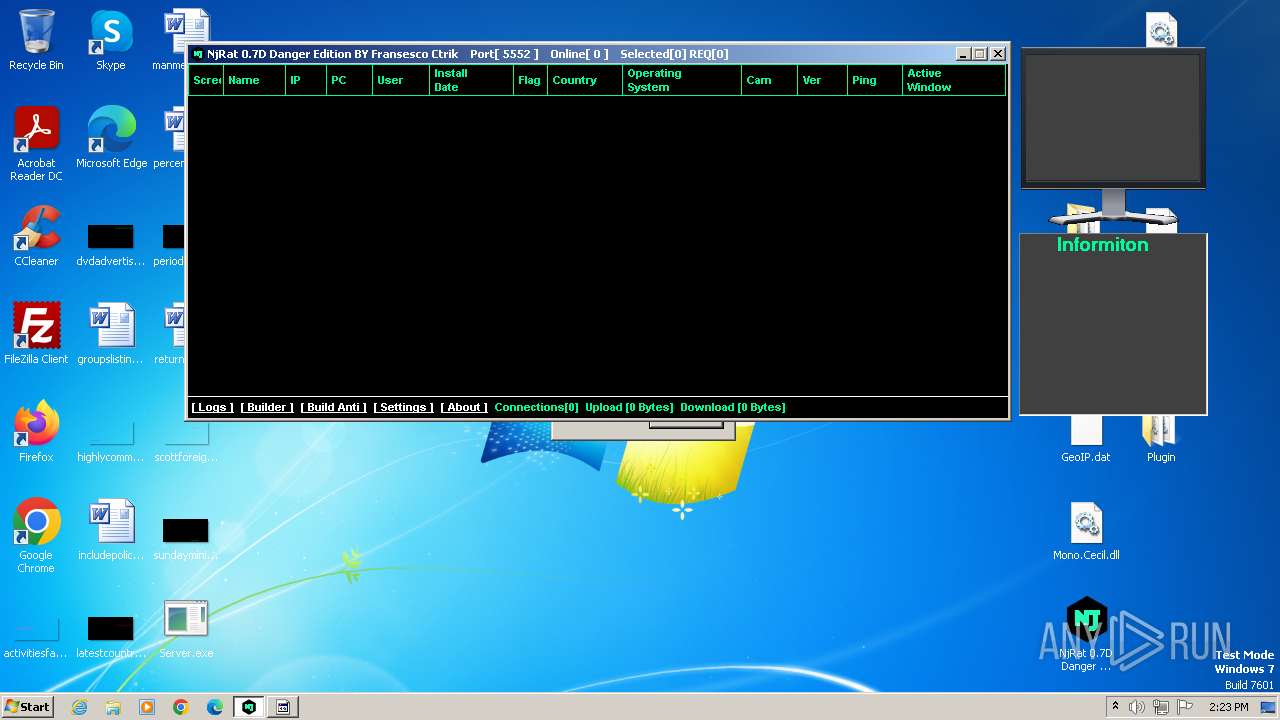Select the latestcountr... desktop file
Screen dimensions: 1280x720
tap(111, 635)
